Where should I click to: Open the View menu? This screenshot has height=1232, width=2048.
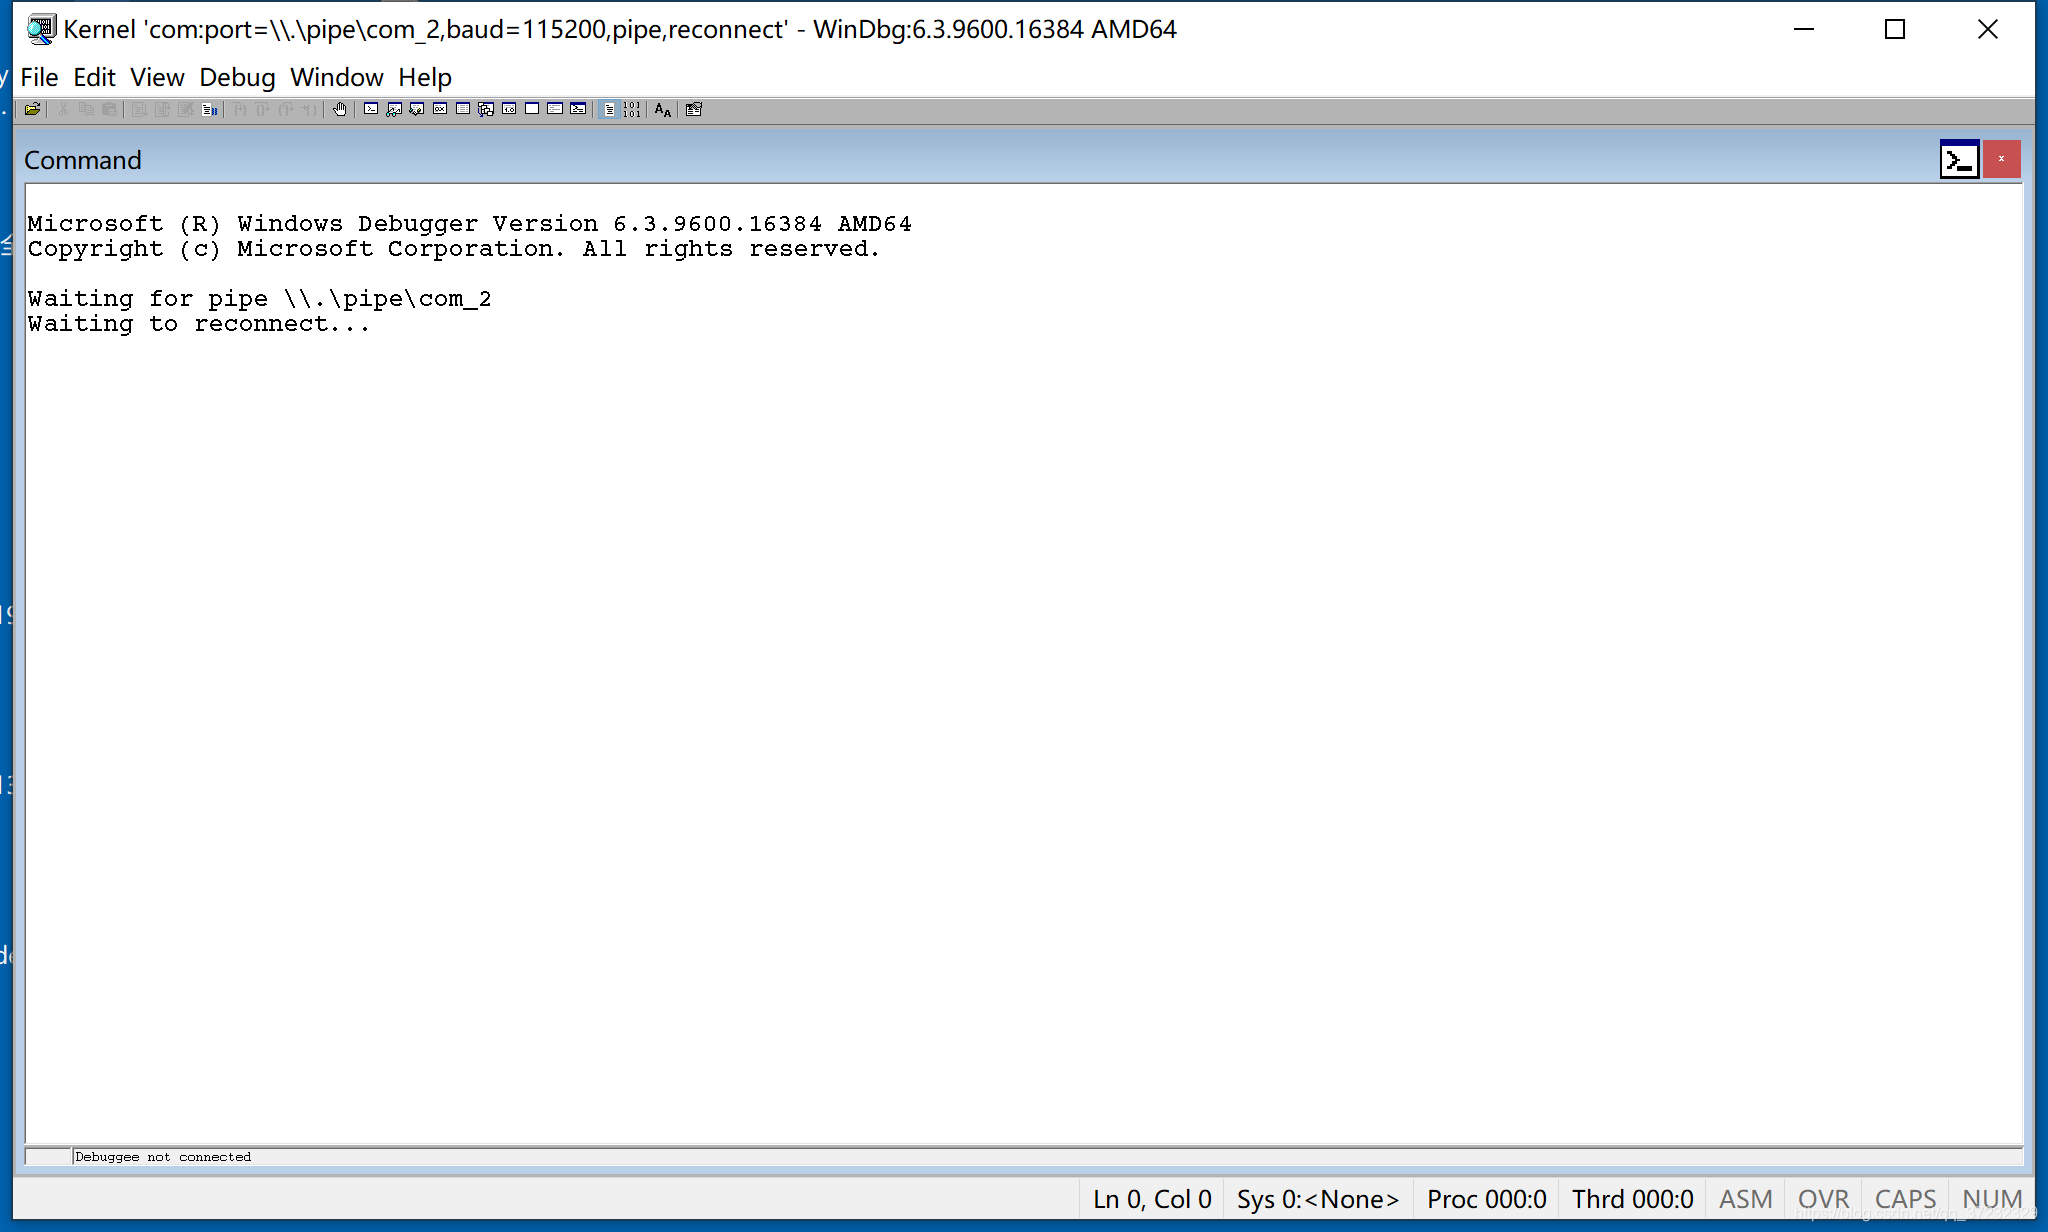point(156,77)
